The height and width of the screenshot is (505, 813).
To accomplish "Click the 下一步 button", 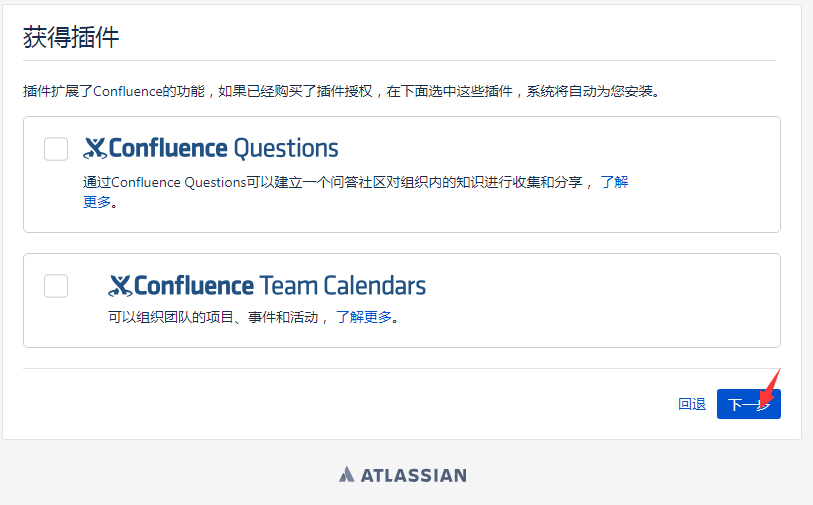I will 749,404.
